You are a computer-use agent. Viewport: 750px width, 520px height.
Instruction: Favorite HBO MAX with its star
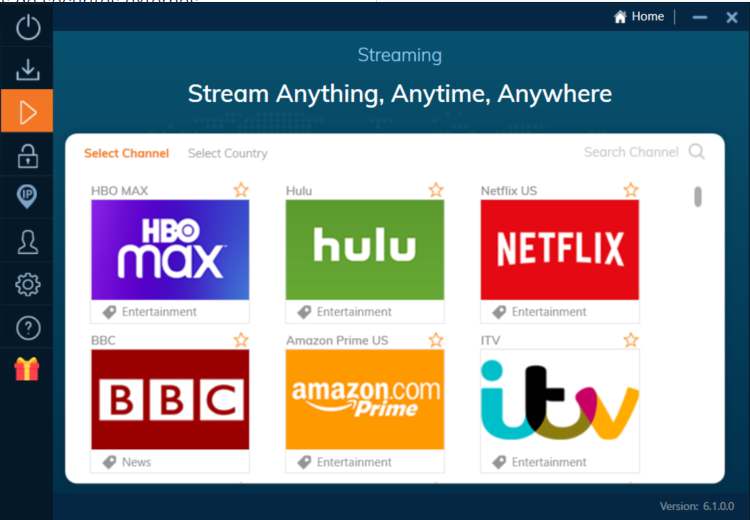(x=241, y=190)
